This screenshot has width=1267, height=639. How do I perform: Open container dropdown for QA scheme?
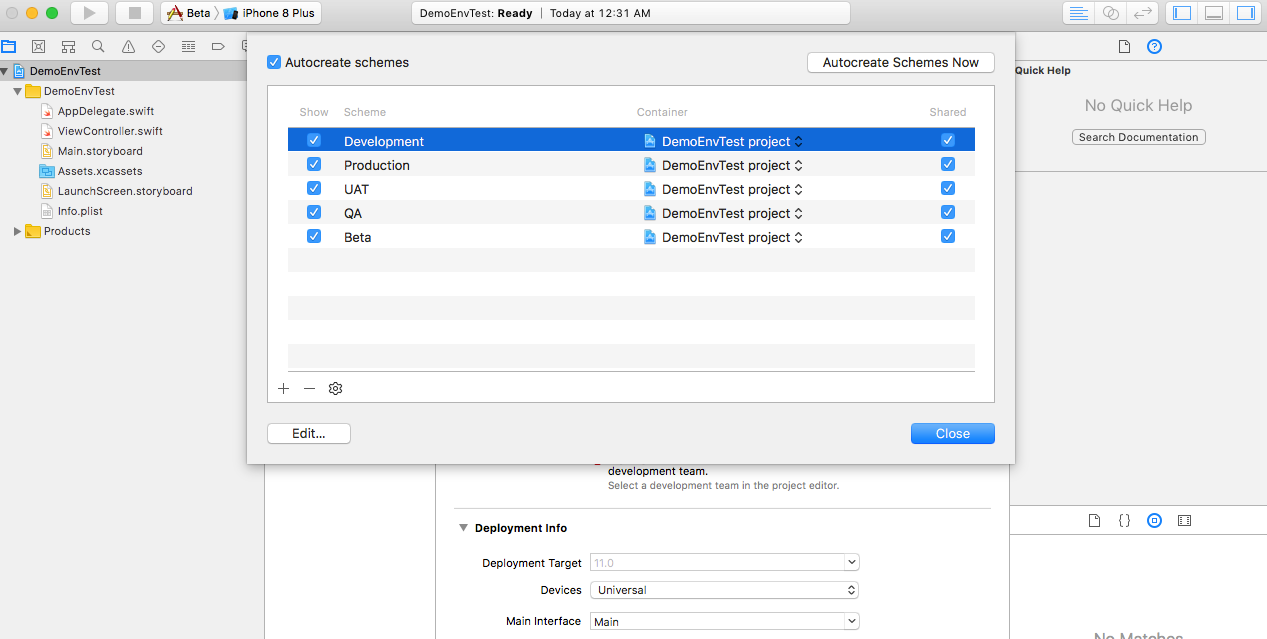point(724,213)
